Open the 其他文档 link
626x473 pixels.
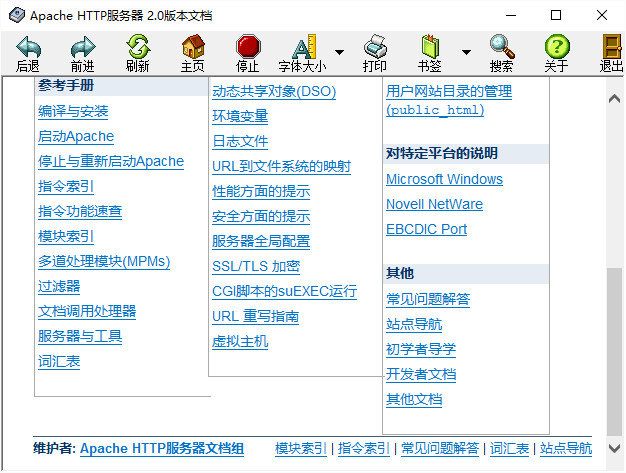point(414,400)
